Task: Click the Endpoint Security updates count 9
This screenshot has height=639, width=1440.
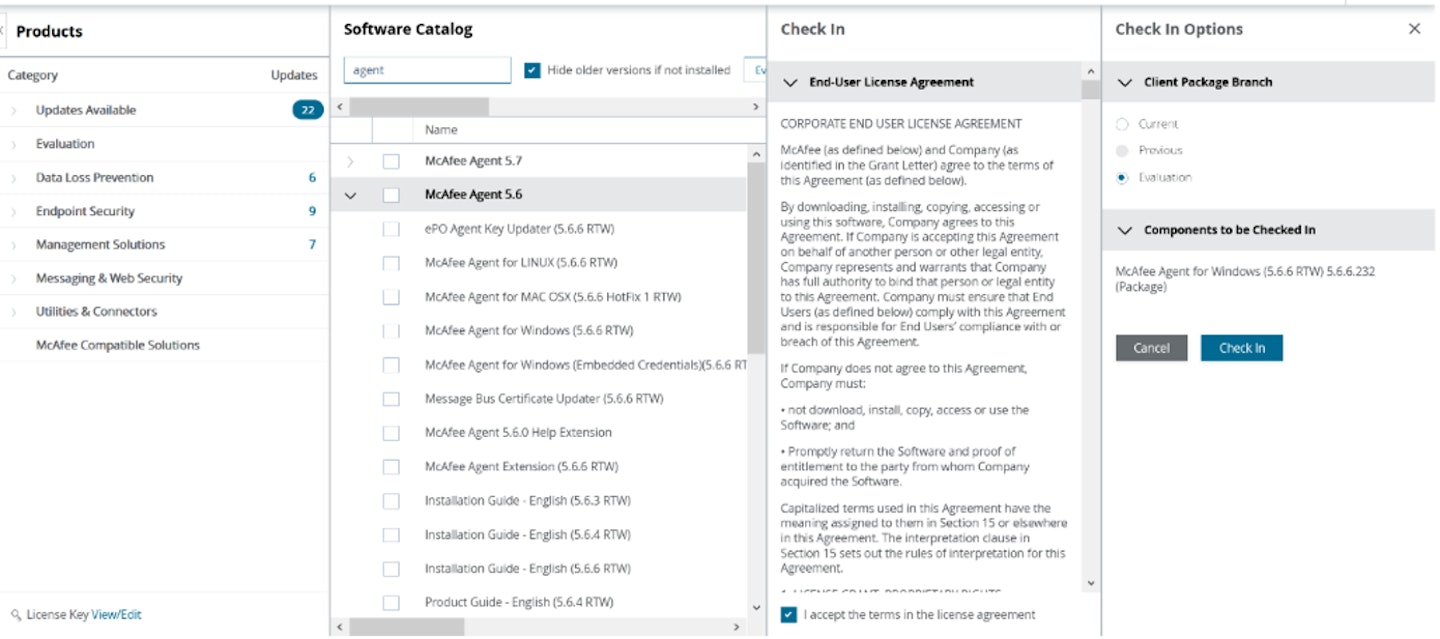Action: (312, 211)
